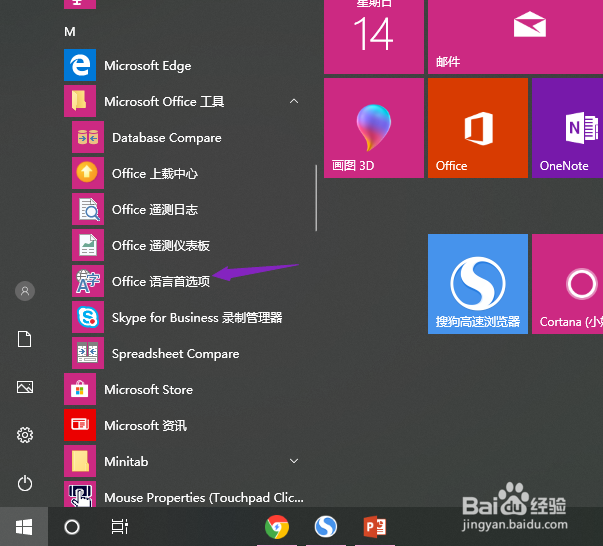Open the 邮件 mail tile
603x546 pixels.
tap(515, 37)
